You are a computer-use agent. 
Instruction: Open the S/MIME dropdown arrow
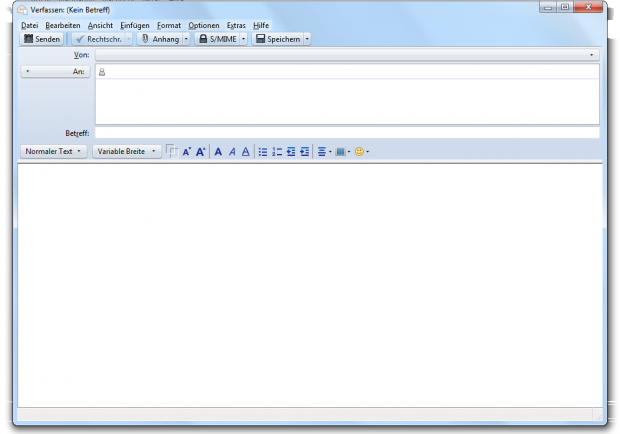point(244,39)
